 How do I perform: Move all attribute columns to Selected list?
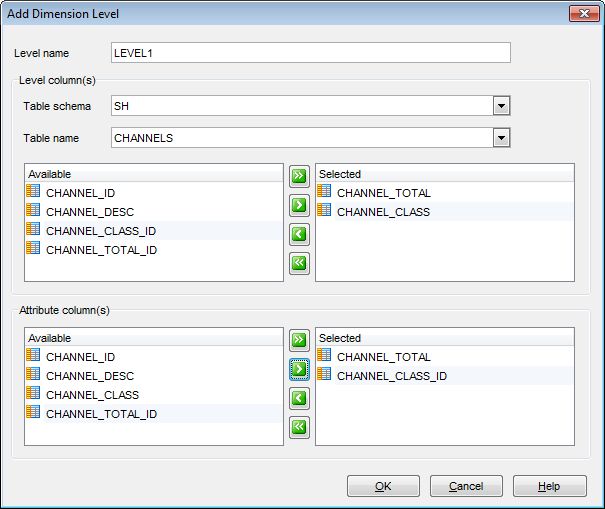tap(299, 341)
